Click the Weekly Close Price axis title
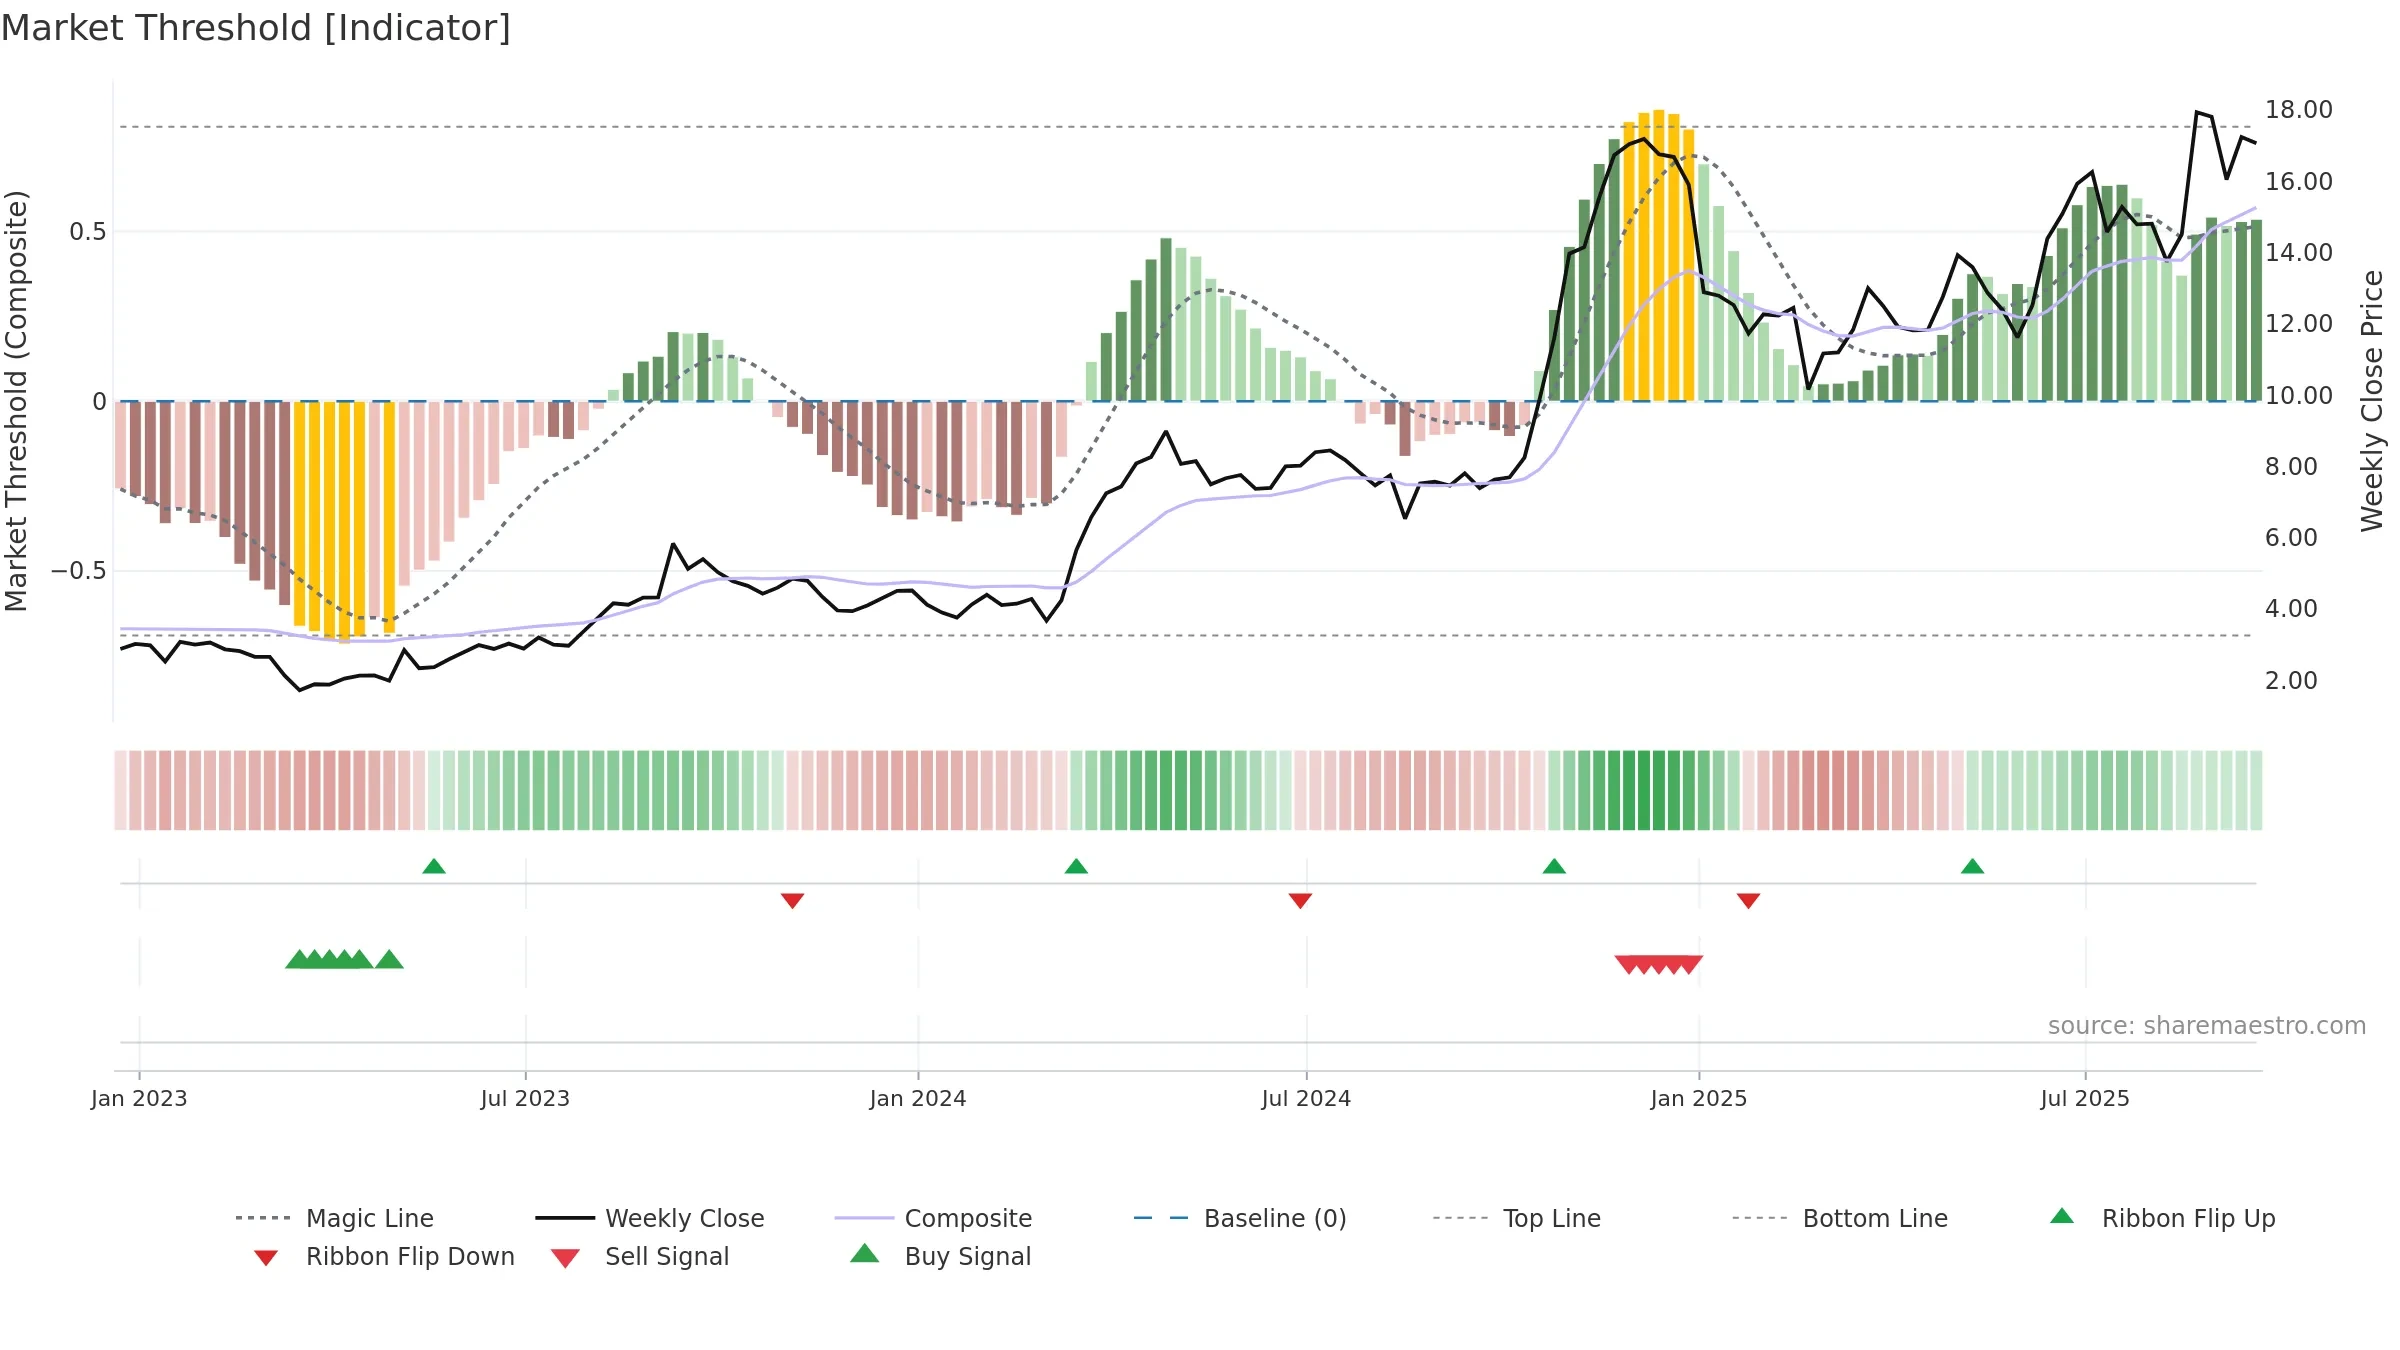This screenshot has width=2400, height=1350. pos(2372,401)
